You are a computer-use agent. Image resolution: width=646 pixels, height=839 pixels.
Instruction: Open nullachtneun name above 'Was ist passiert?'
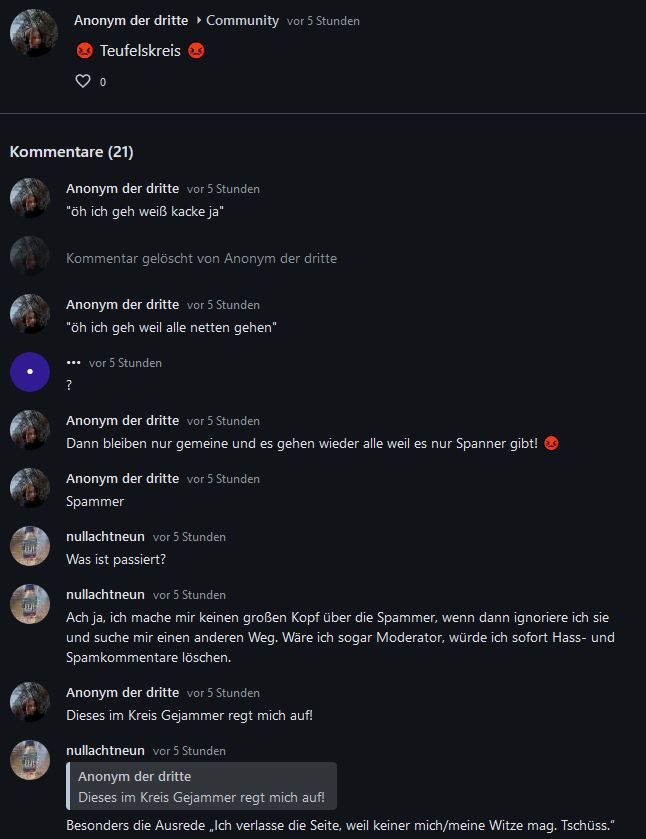pyautogui.click(x=105, y=537)
